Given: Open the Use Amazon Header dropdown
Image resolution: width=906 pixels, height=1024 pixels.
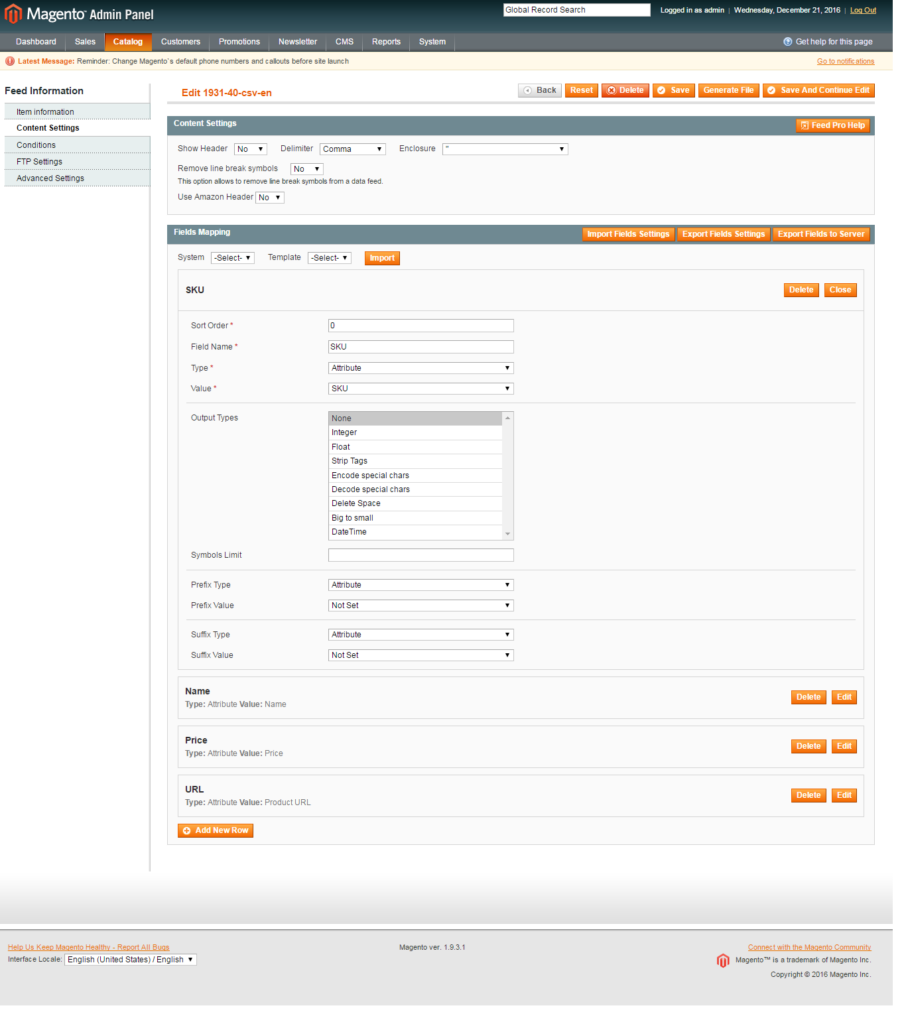Looking at the screenshot, I should 270,198.
